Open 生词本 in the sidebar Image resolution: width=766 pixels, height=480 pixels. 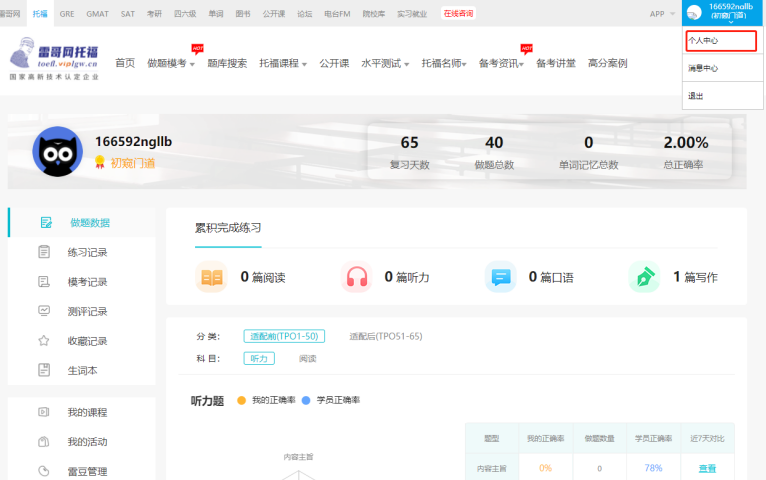pyautogui.click(x=82, y=370)
